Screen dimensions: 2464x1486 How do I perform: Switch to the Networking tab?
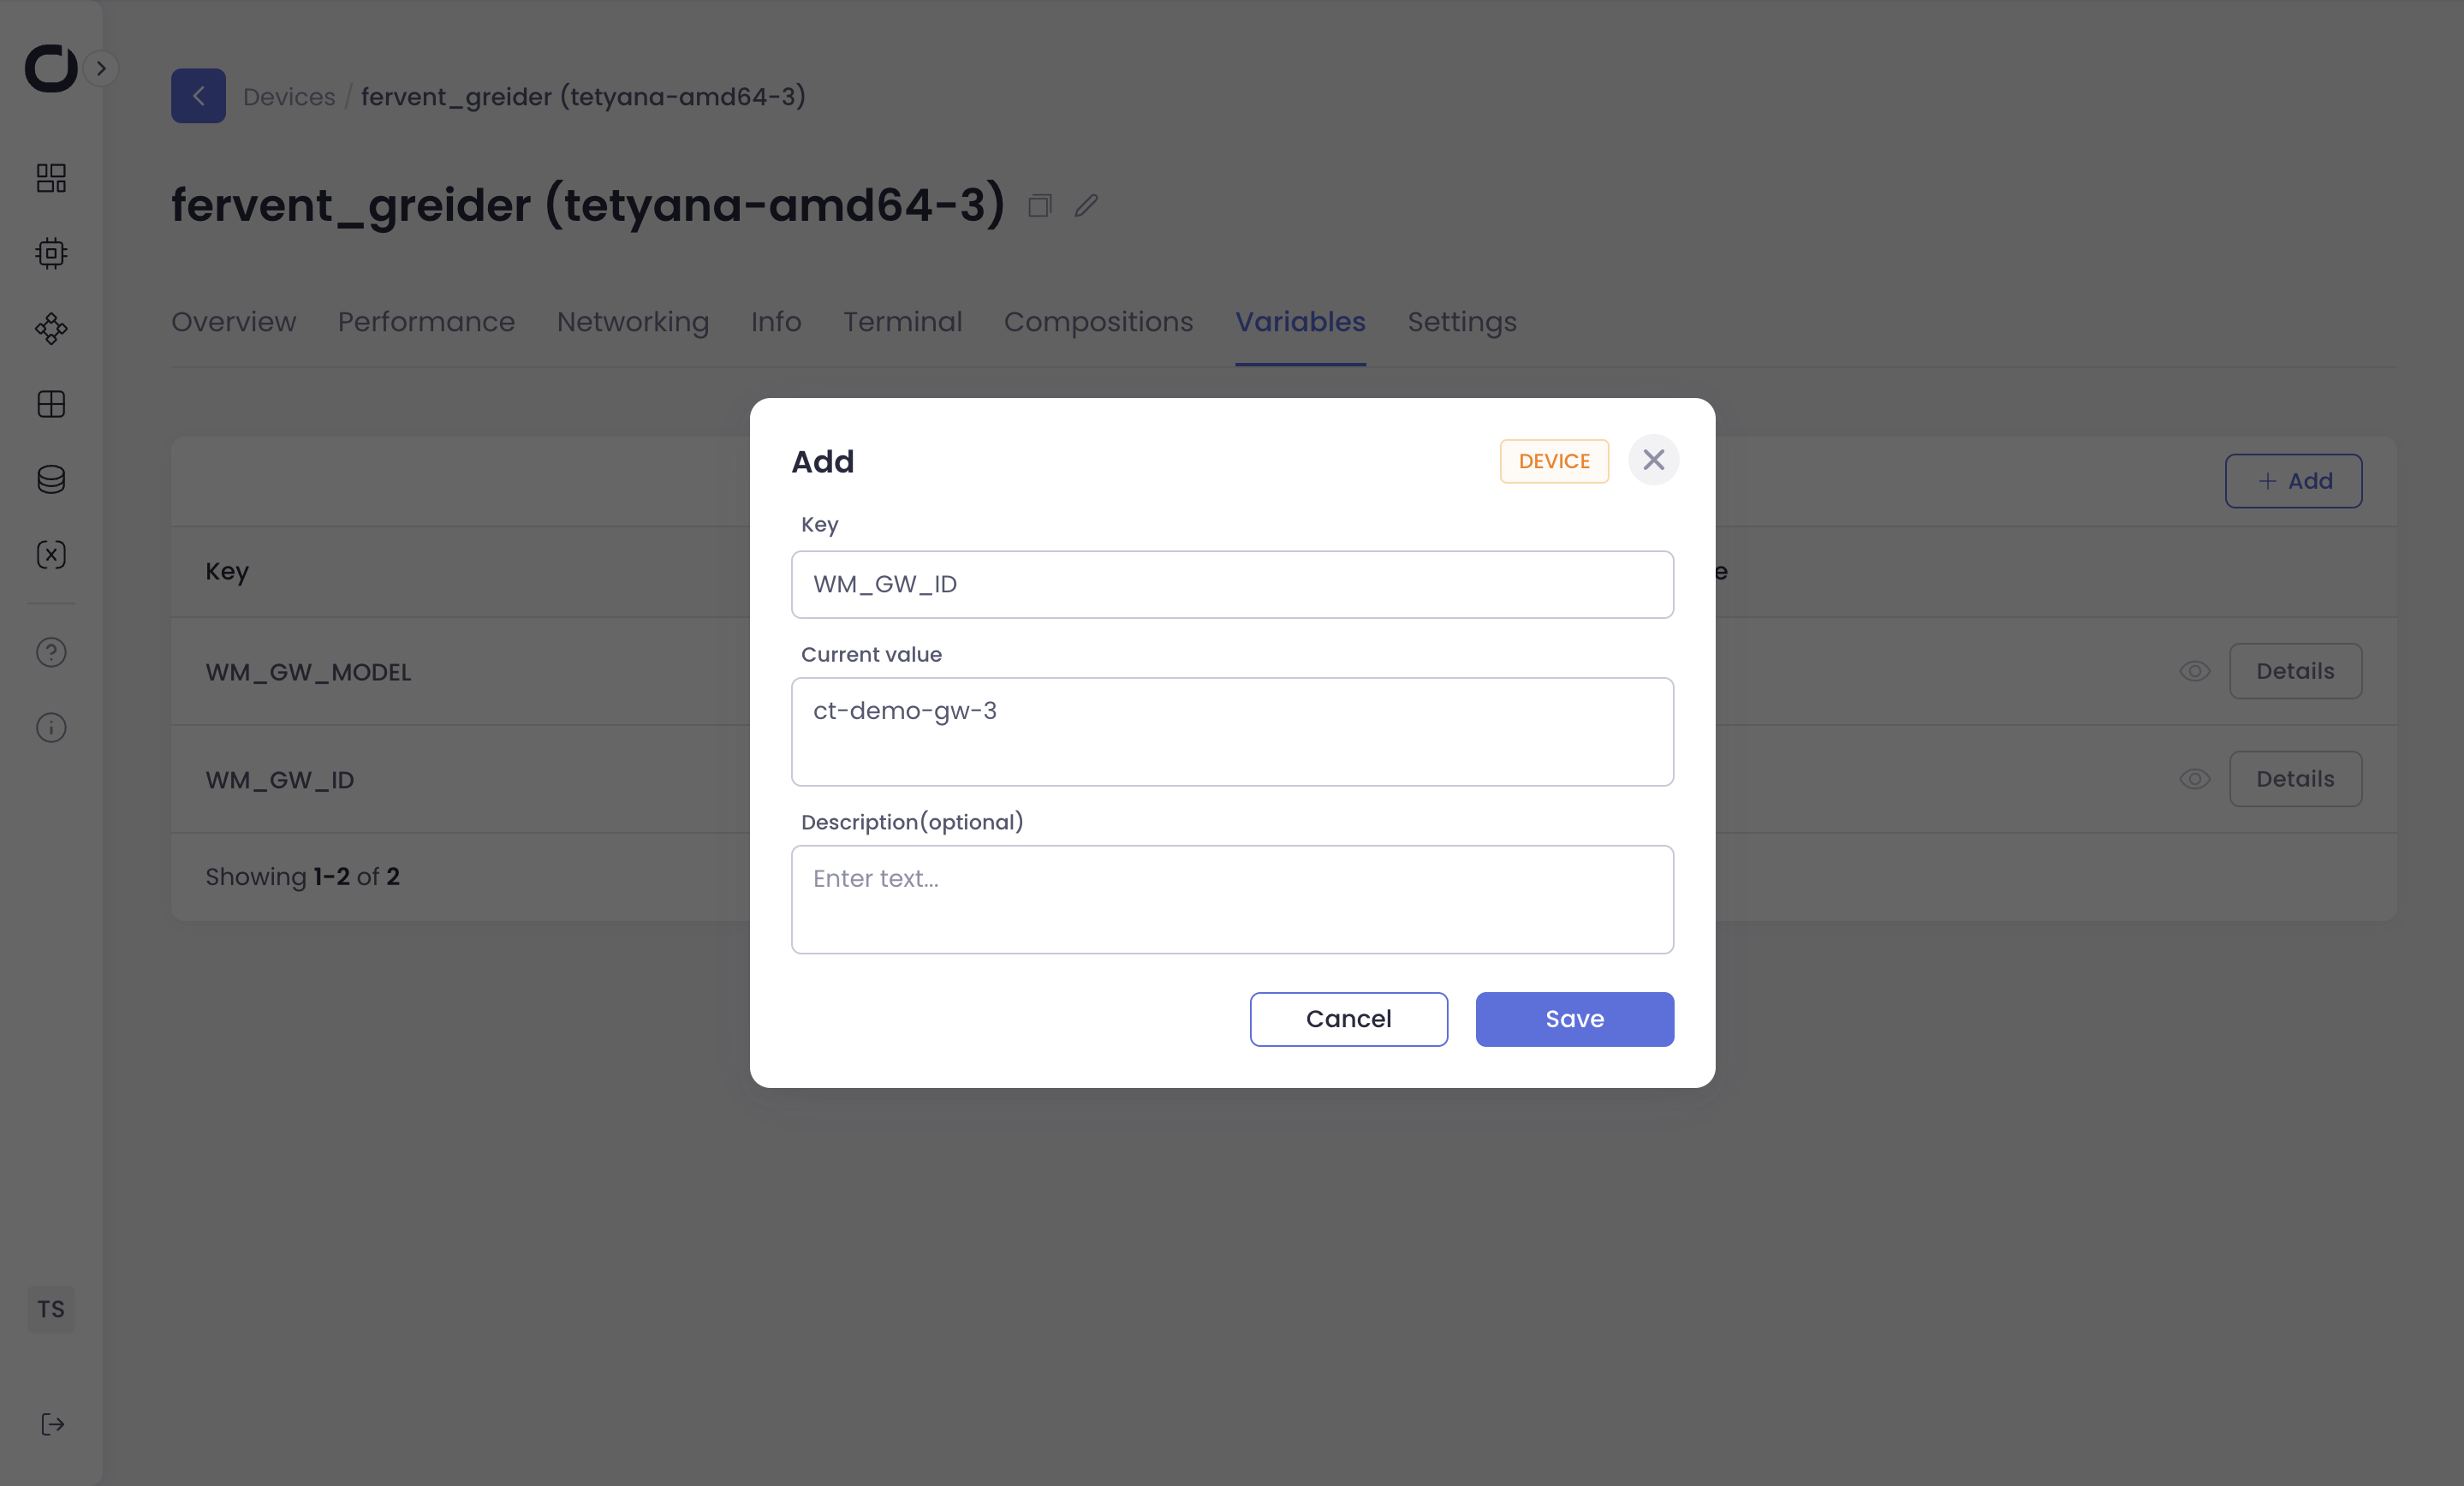pos(633,322)
